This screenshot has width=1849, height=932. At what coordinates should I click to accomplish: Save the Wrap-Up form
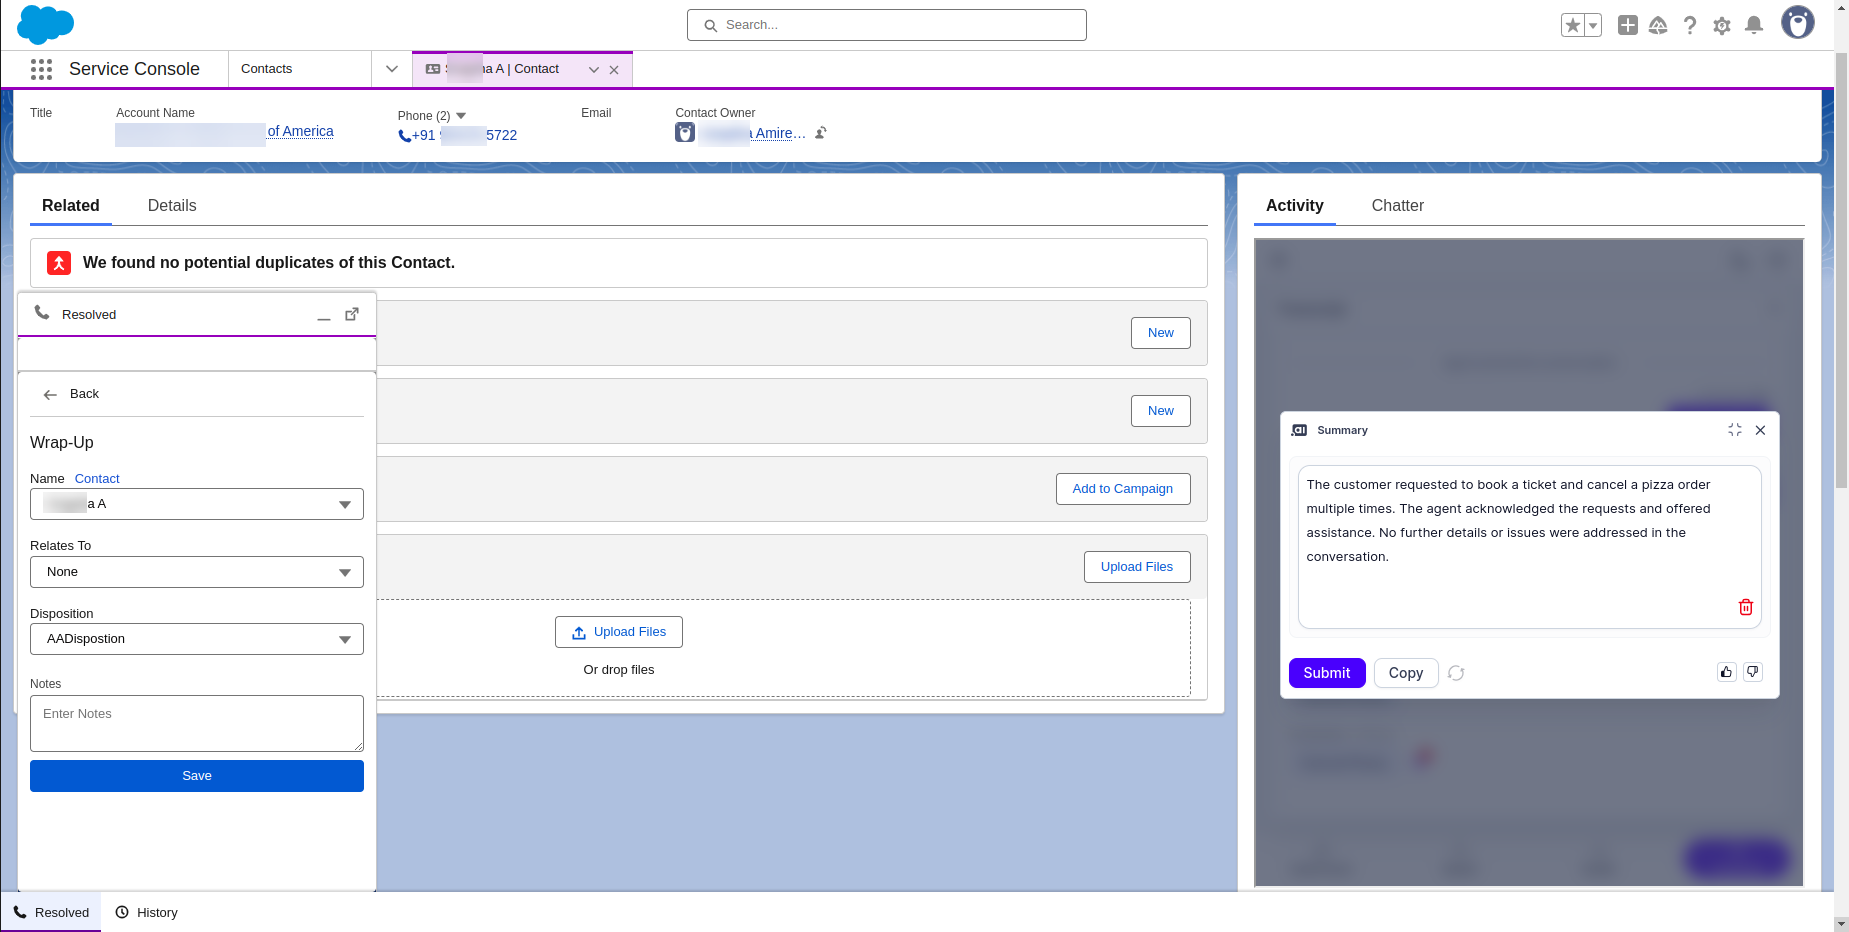pyautogui.click(x=197, y=776)
